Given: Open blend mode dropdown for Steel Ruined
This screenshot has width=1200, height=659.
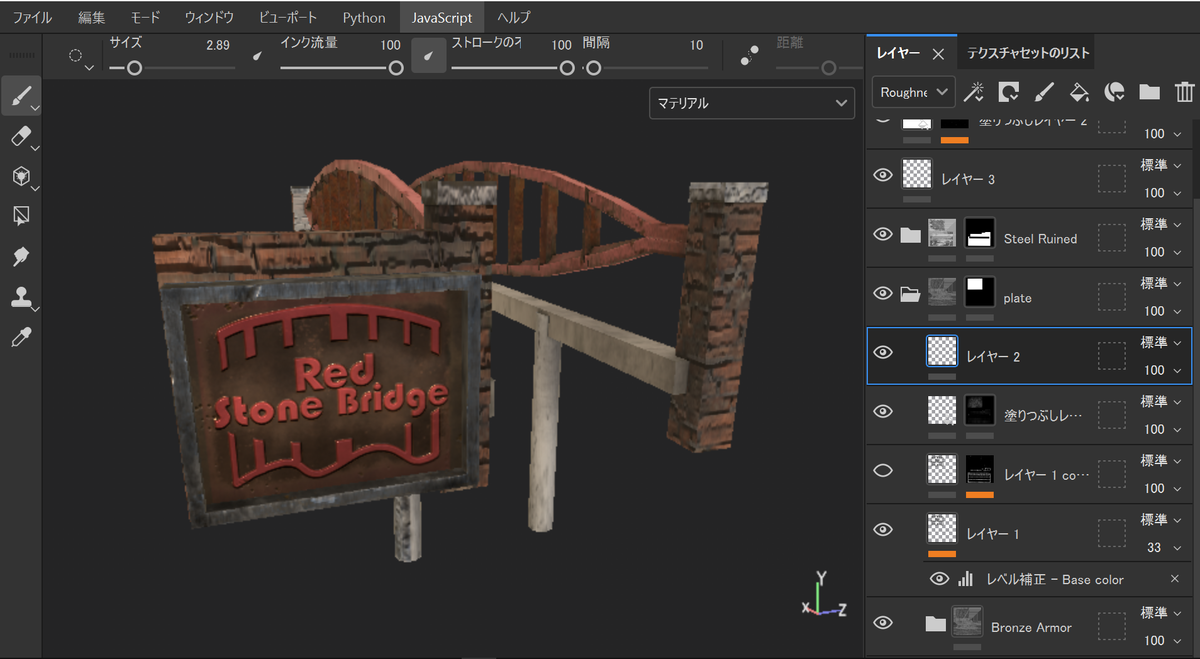Looking at the screenshot, I should pos(1162,224).
